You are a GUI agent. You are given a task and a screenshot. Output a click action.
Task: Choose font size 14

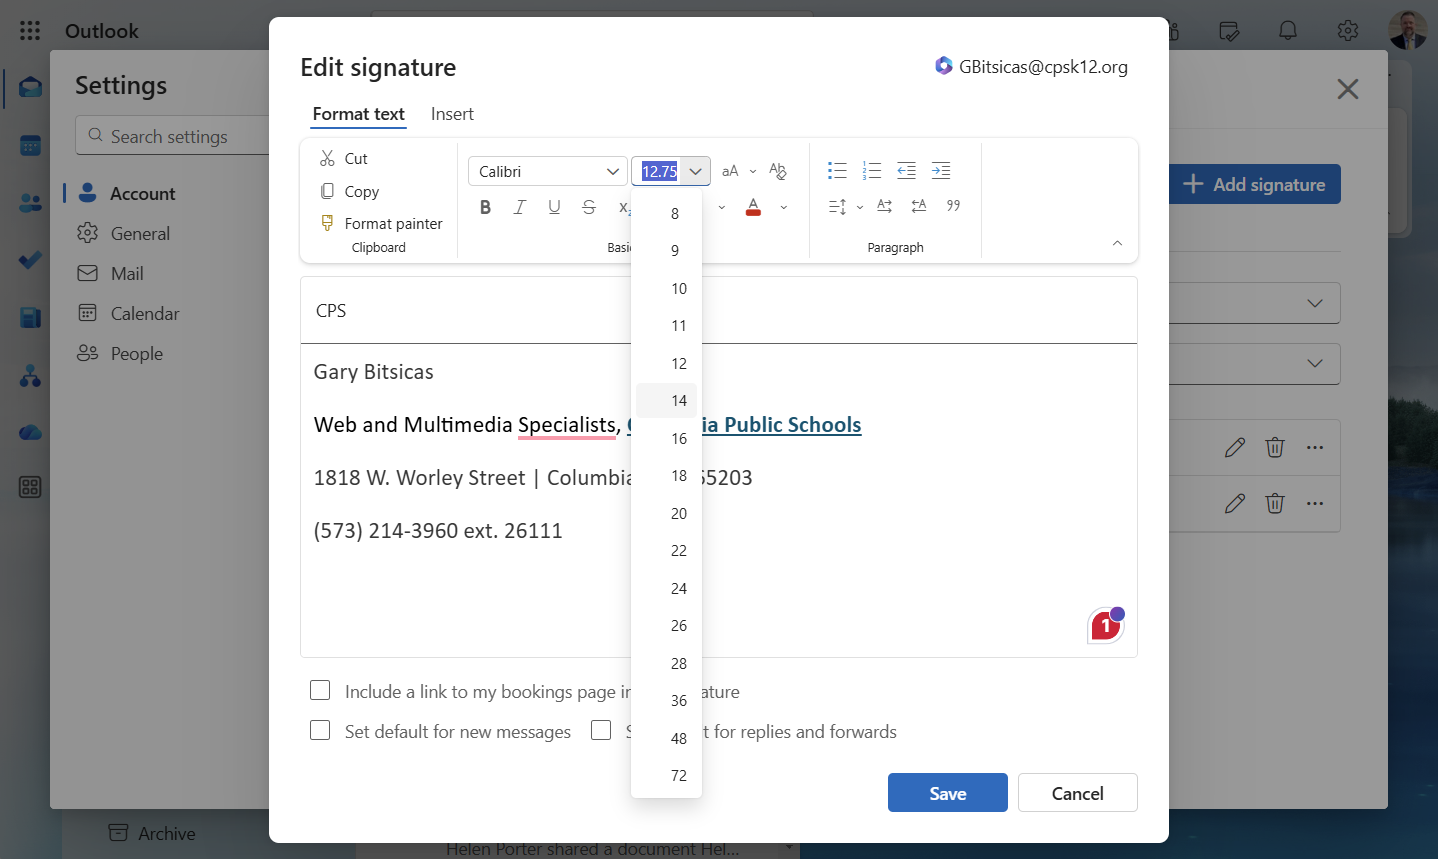pyautogui.click(x=667, y=400)
